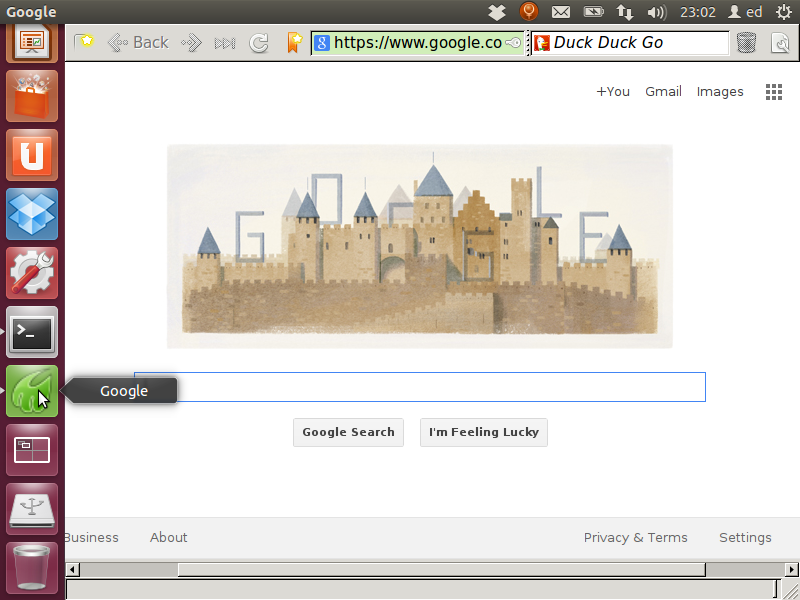Click the horizontal scrollbar right arrow

point(792,569)
